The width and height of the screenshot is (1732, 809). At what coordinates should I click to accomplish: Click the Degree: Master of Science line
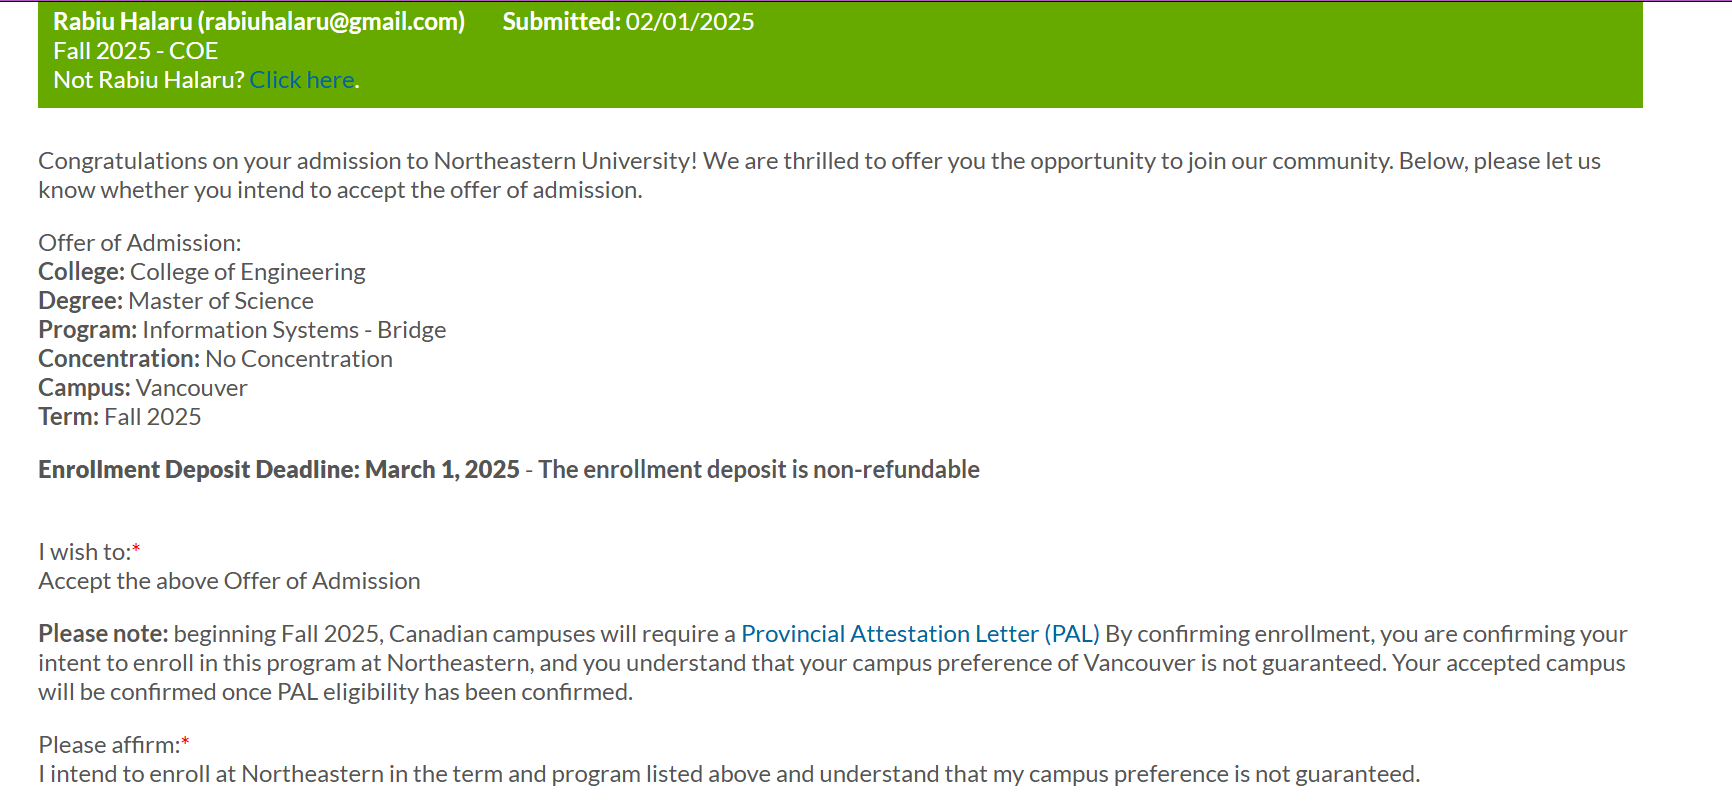click(x=176, y=301)
